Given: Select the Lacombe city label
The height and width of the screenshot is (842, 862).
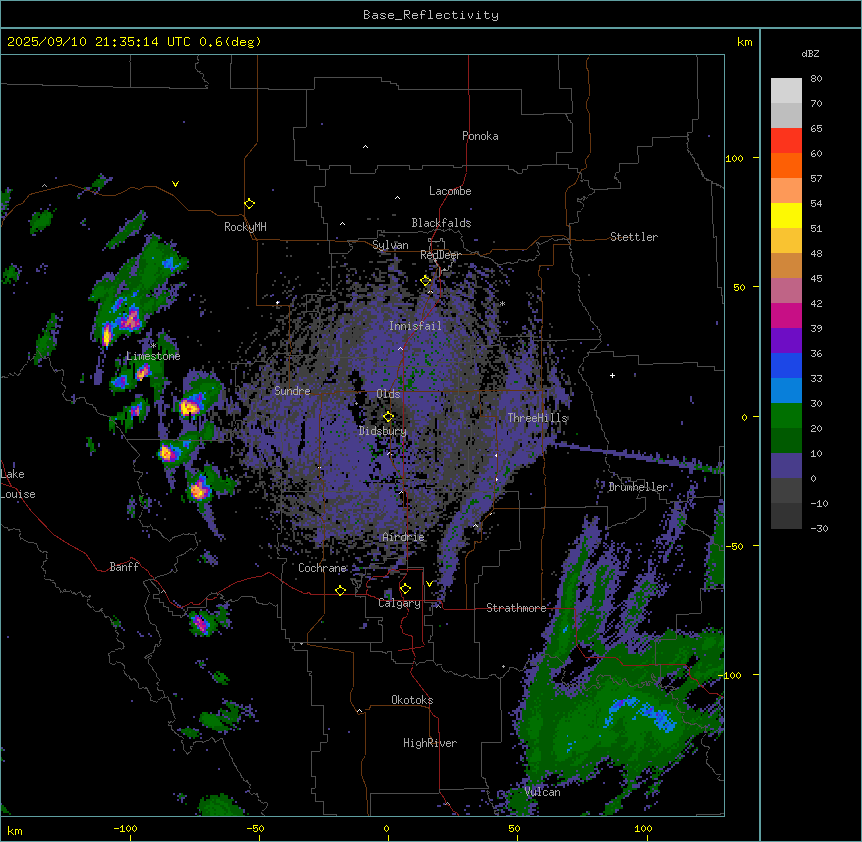Looking at the screenshot, I should tap(450, 191).
